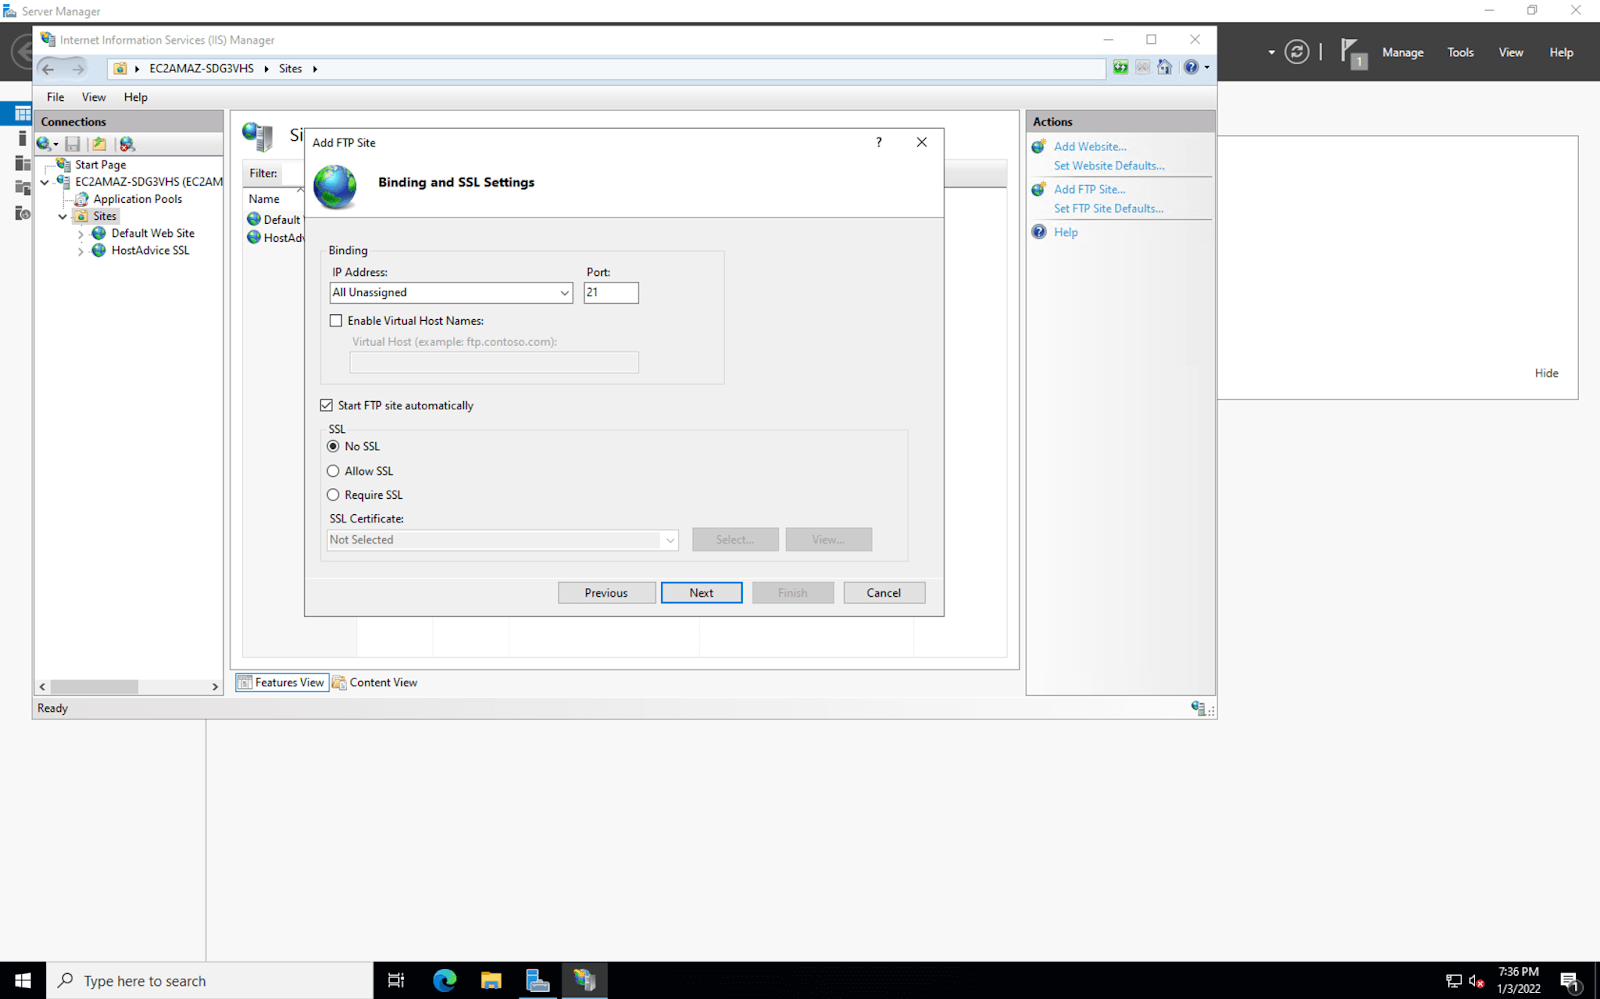The width and height of the screenshot is (1600, 999).
Task: Open the IIS Manager View menu
Action: pyautogui.click(x=94, y=97)
